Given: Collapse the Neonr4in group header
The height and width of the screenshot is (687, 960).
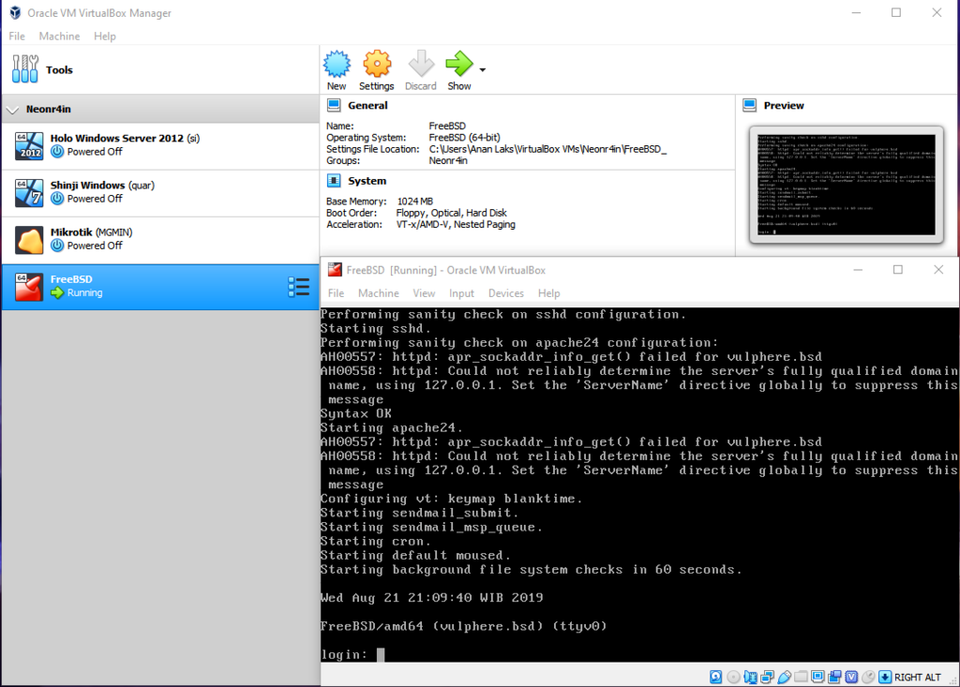Looking at the screenshot, I should pos(12,109).
